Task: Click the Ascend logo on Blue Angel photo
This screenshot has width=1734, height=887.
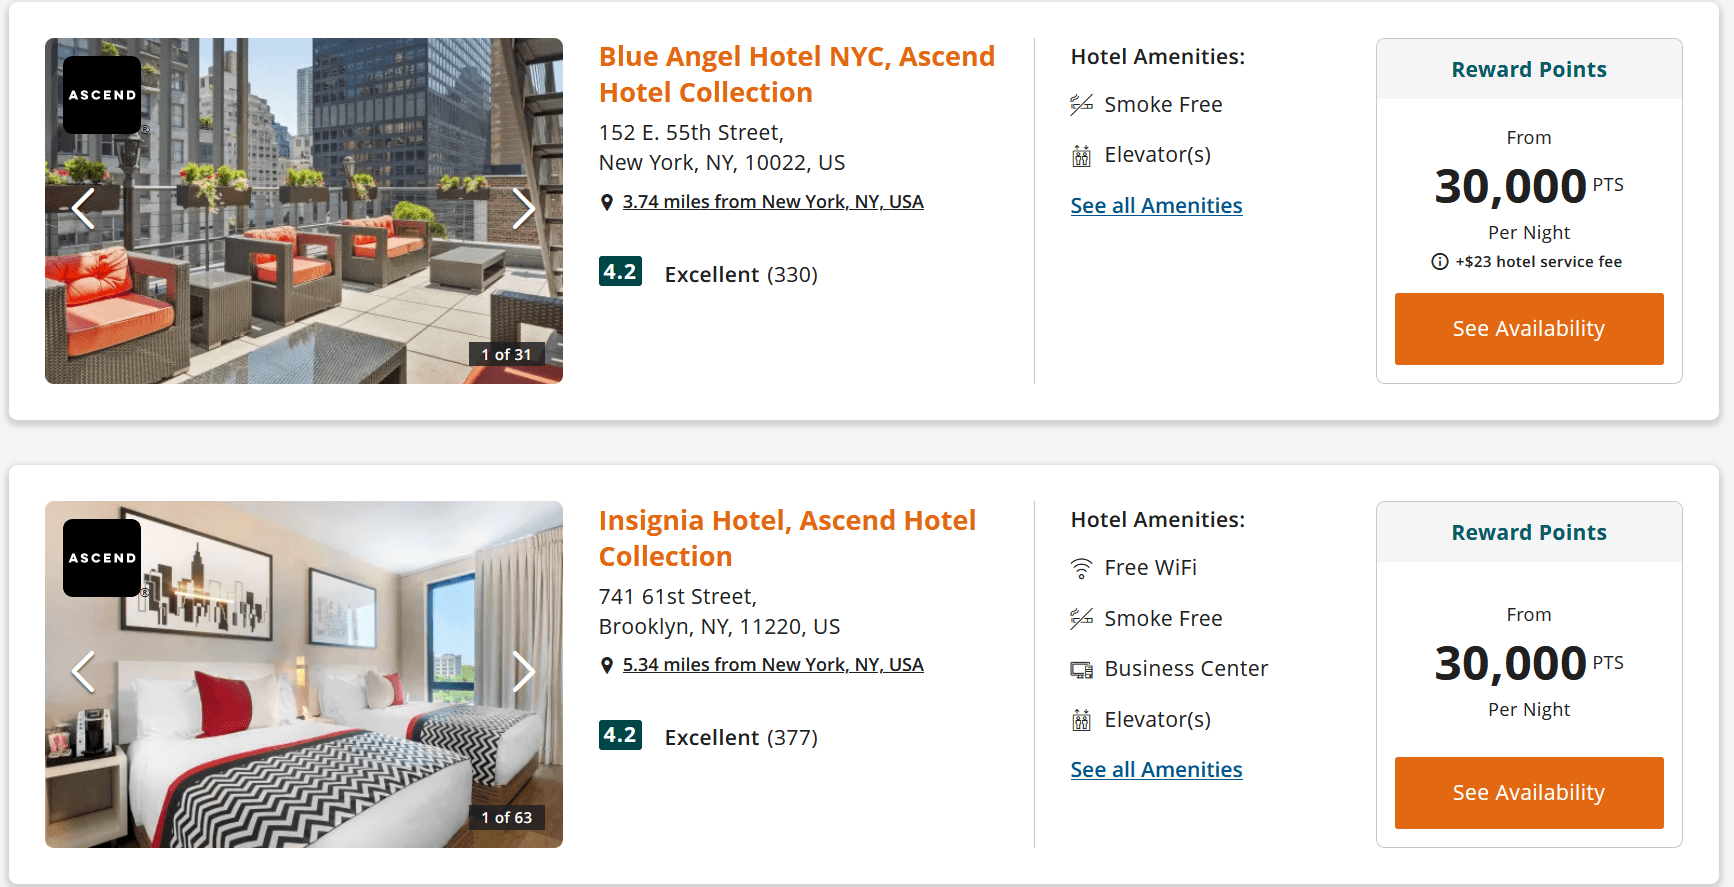Action: coord(102,95)
